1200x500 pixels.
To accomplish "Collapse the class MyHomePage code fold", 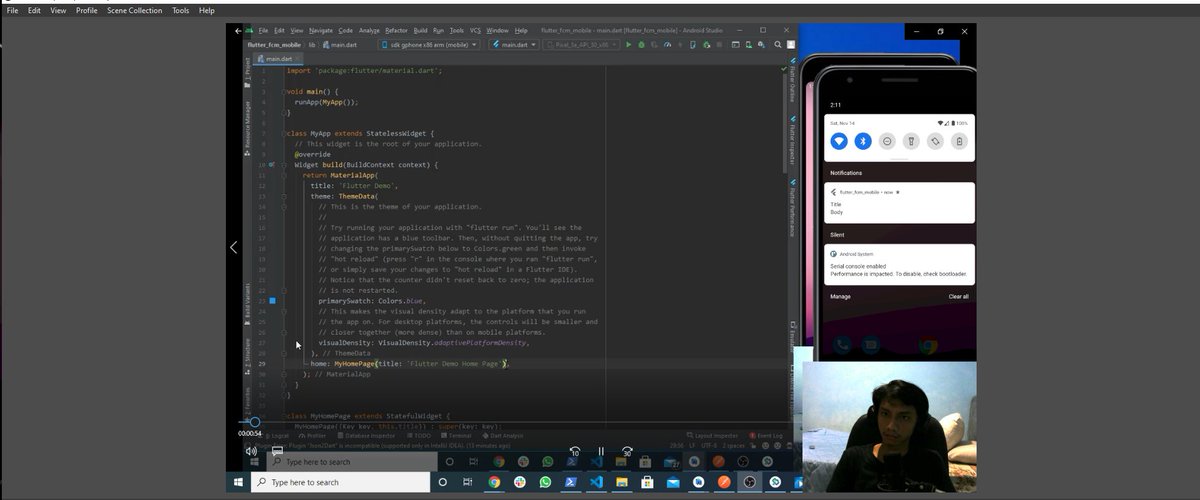I will tap(285, 415).
